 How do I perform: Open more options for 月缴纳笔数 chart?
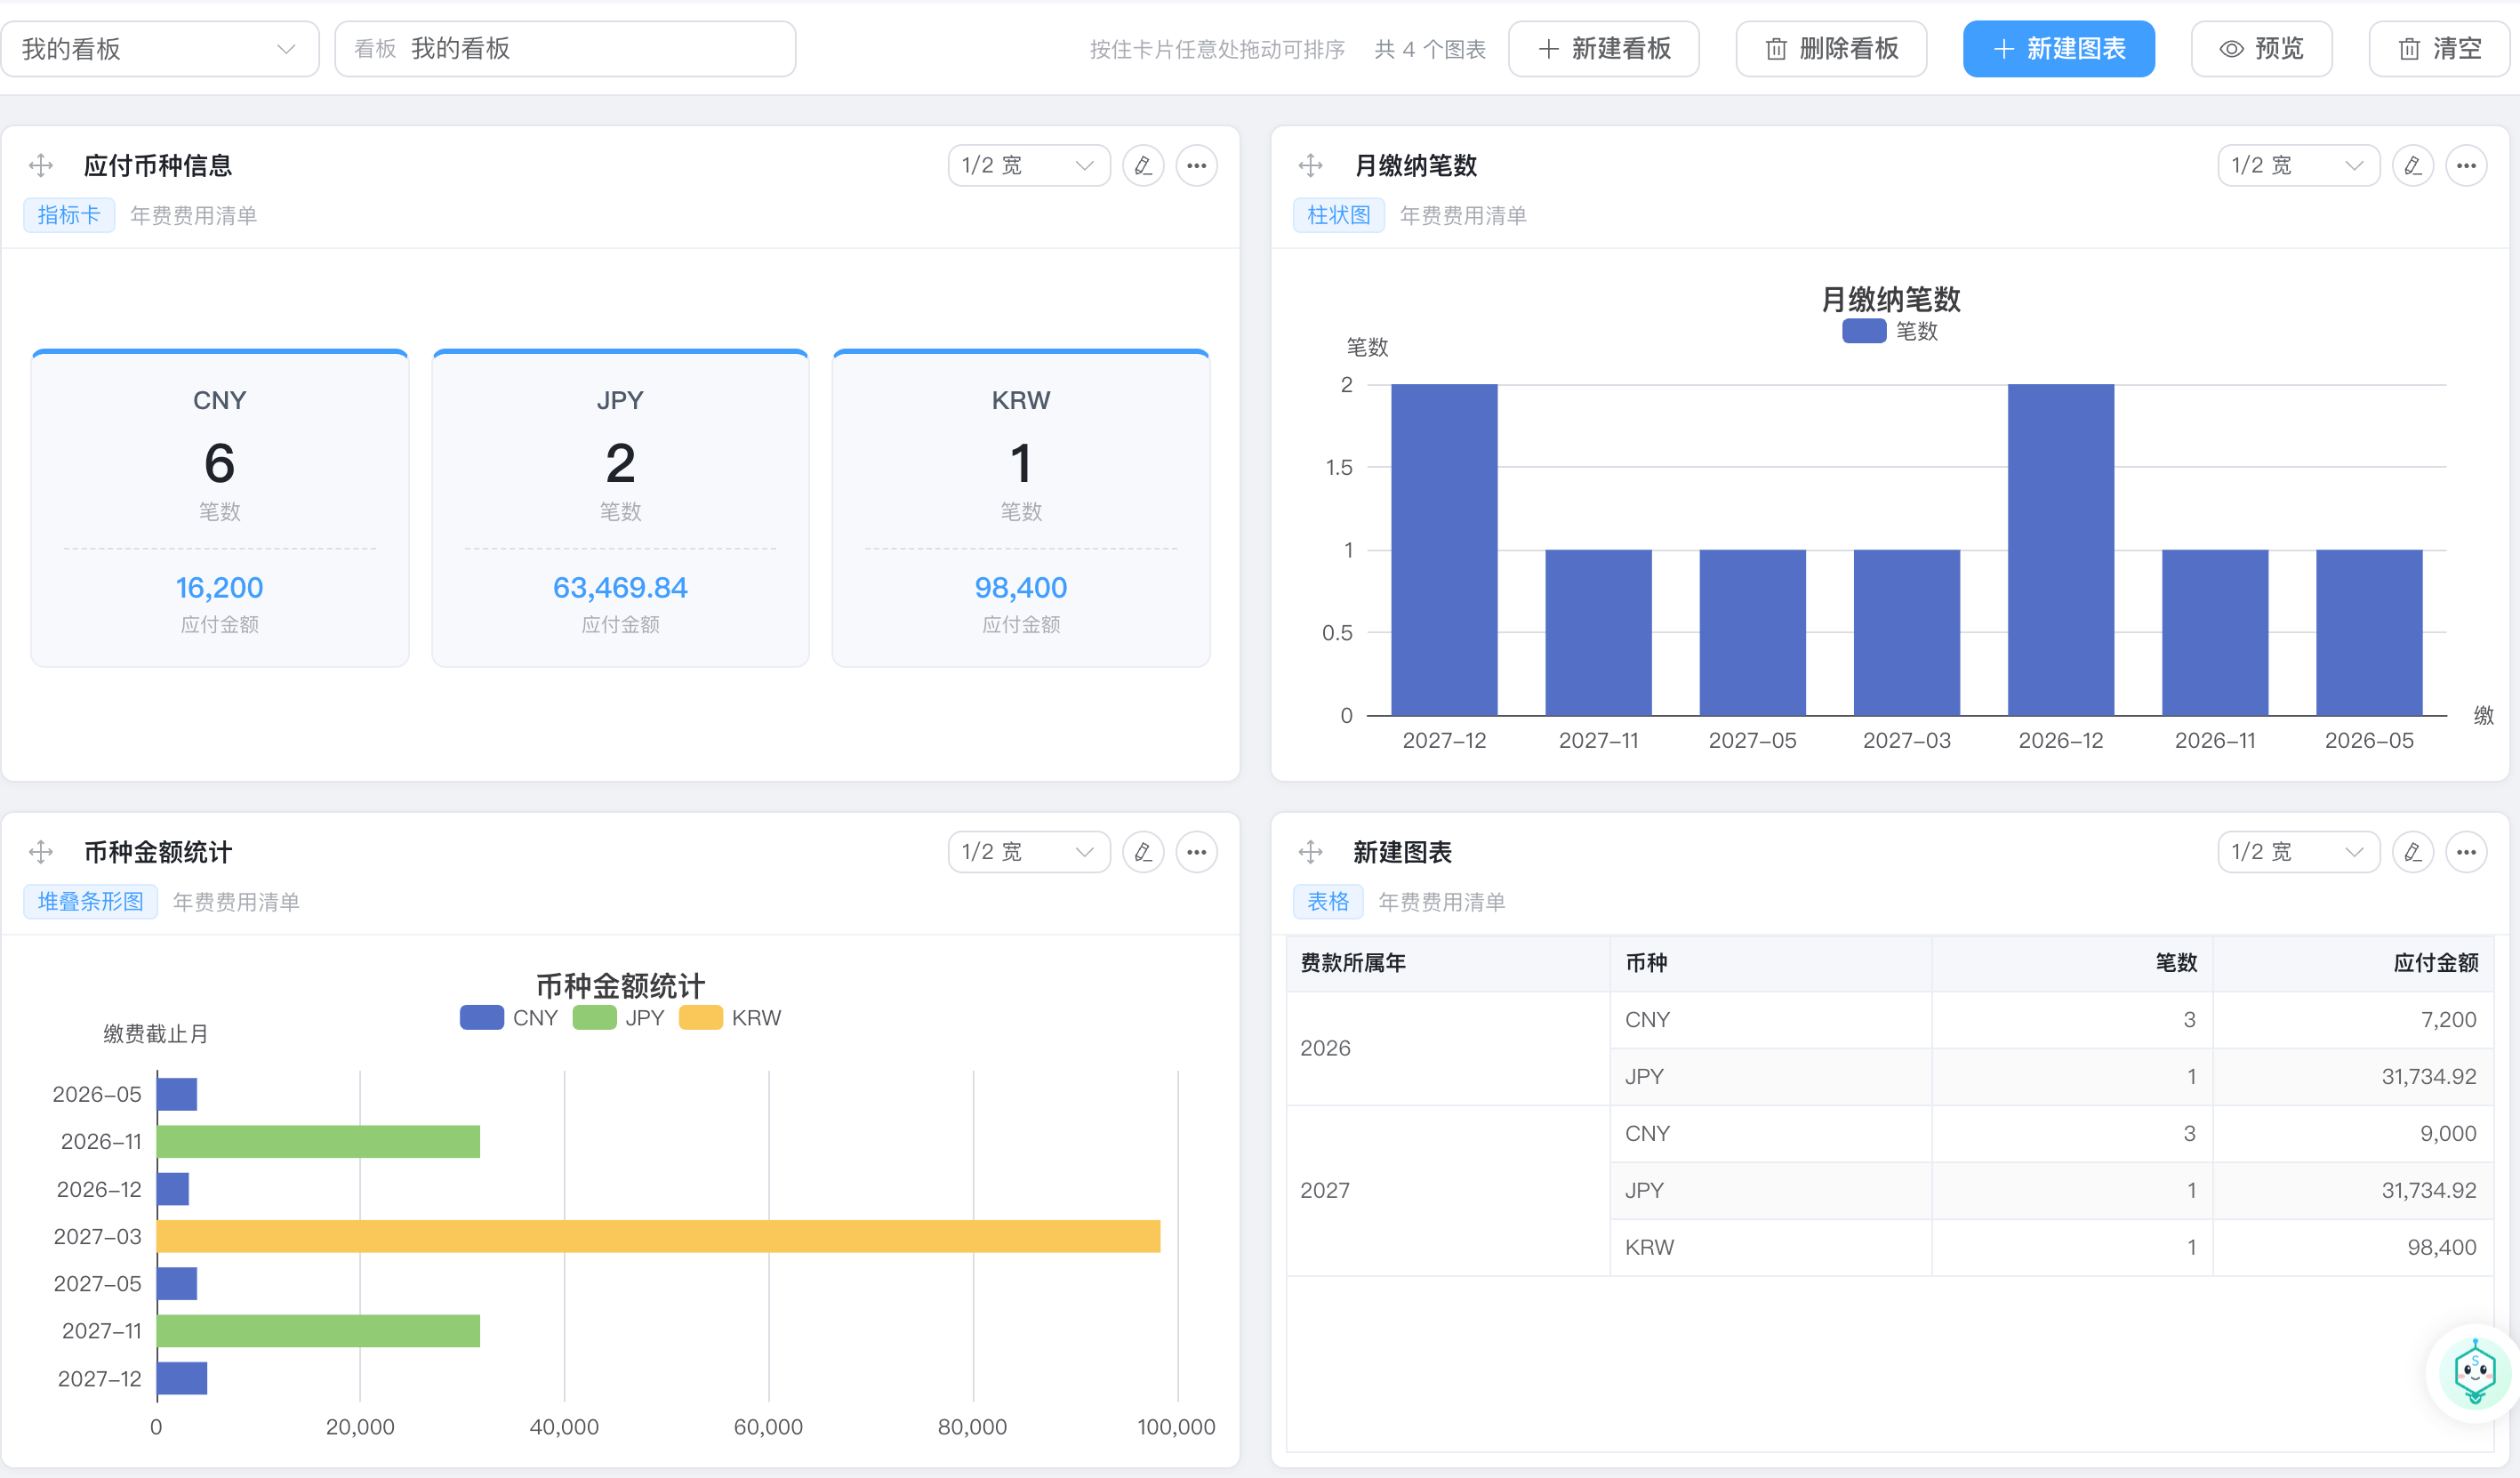[2466, 165]
